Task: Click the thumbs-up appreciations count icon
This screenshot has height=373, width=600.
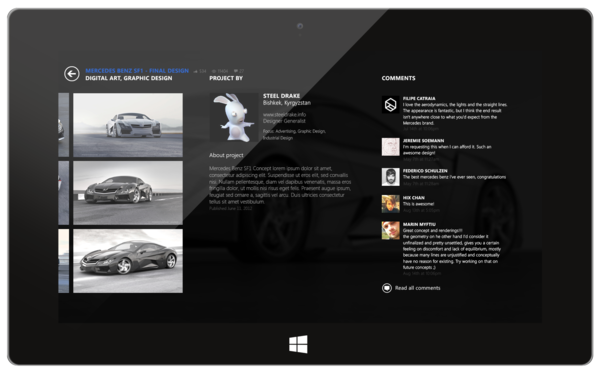Action: [196, 71]
